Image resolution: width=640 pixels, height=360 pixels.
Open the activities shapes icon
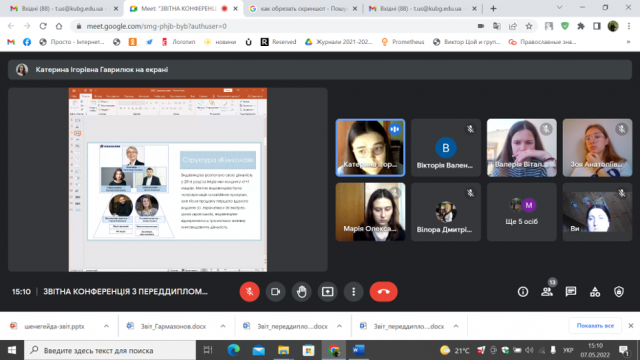pyautogui.click(x=595, y=291)
